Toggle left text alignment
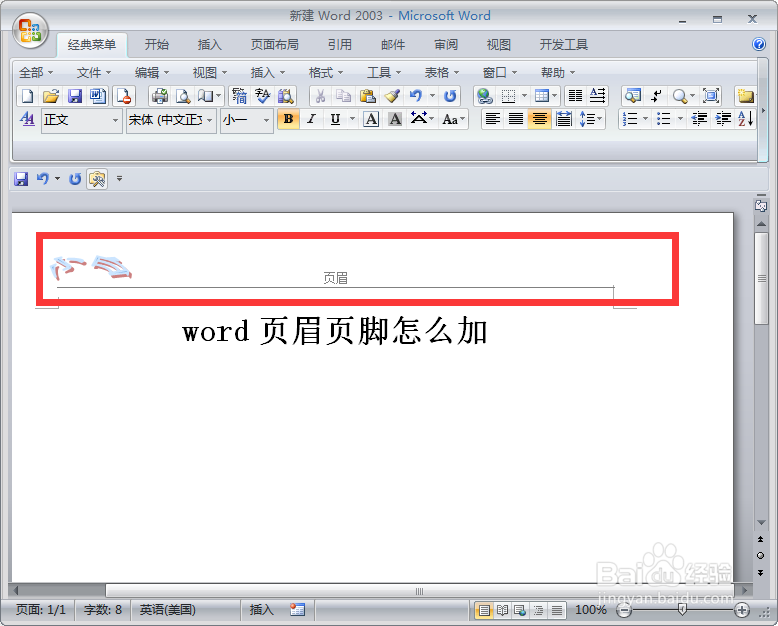The height and width of the screenshot is (626, 778). pos(492,119)
